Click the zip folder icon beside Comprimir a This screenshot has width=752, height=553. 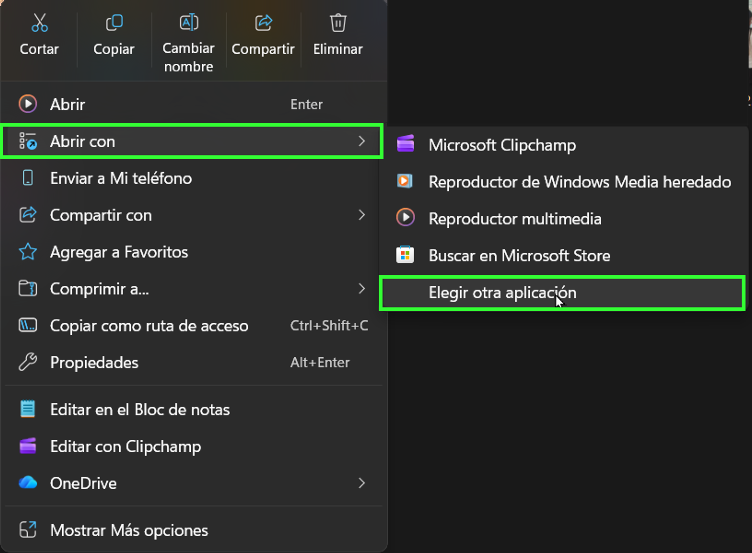pos(28,289)
